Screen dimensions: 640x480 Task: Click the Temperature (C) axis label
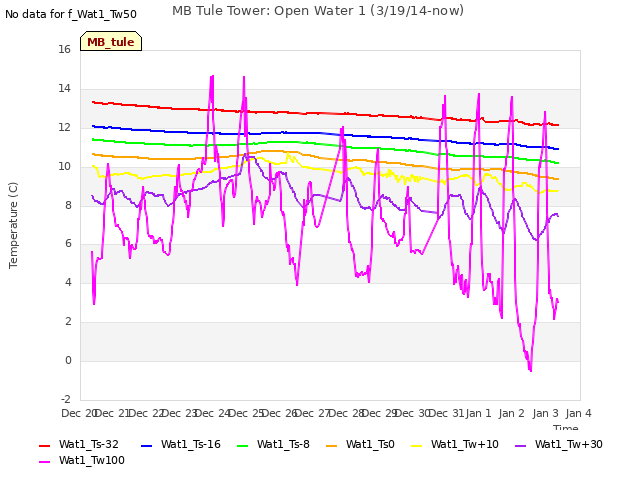(13, 225)
